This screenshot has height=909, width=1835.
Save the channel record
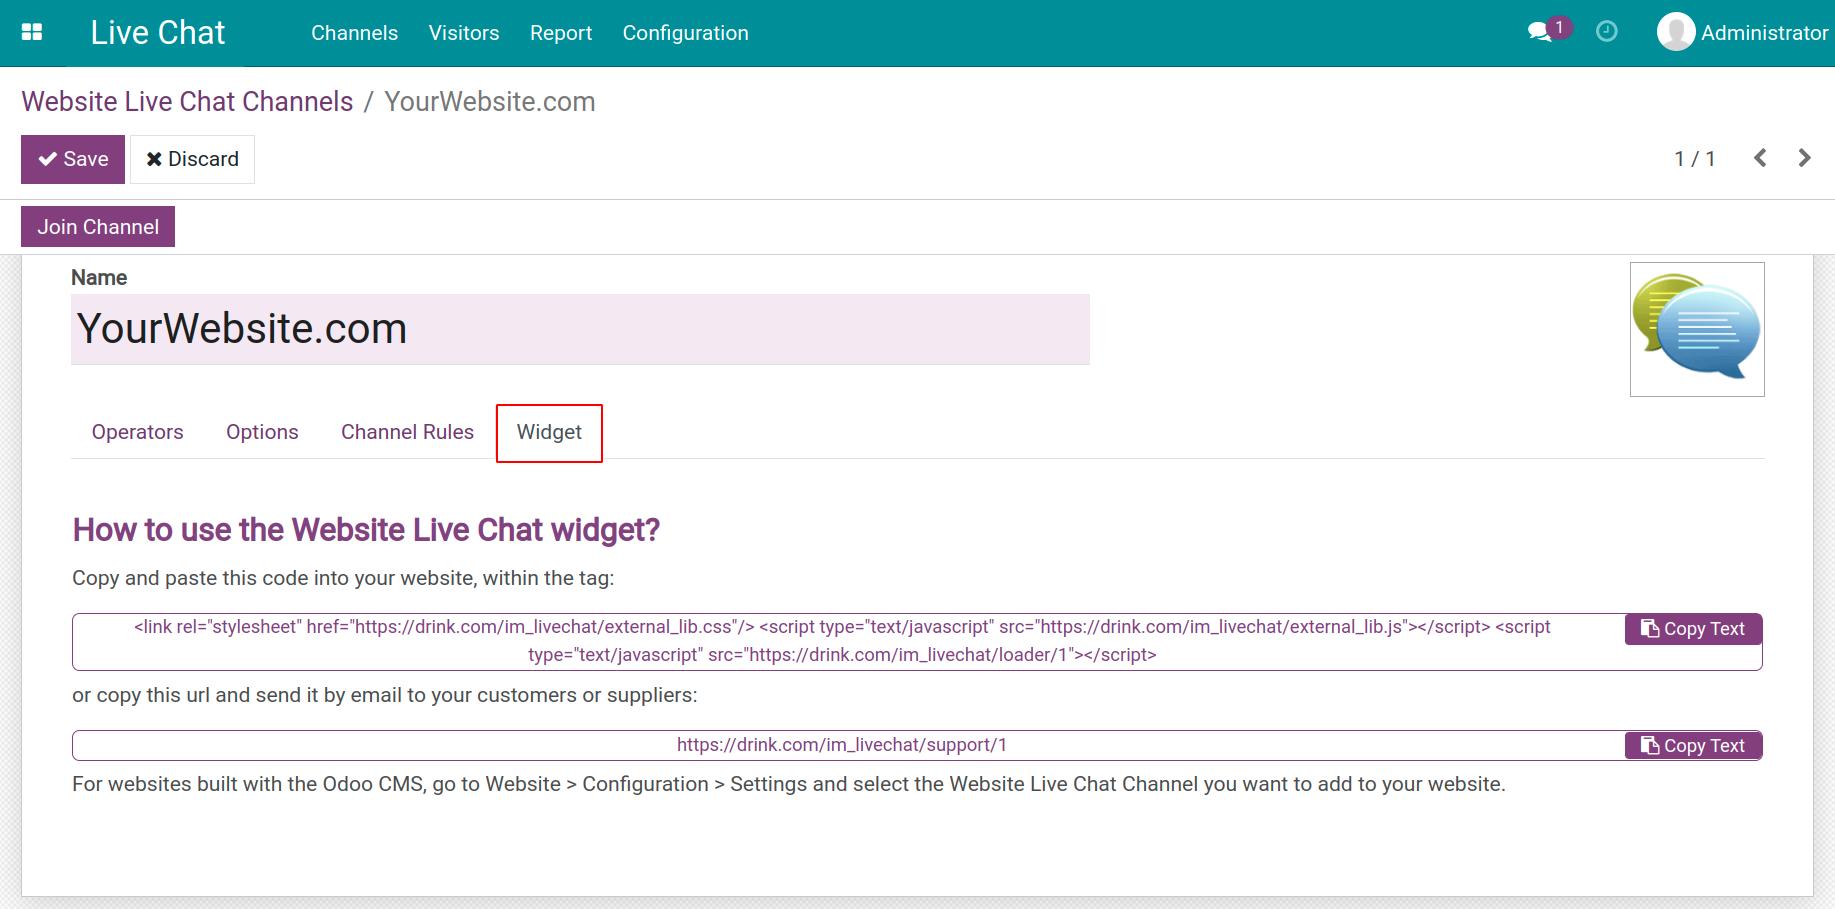(x=73, y=159)
